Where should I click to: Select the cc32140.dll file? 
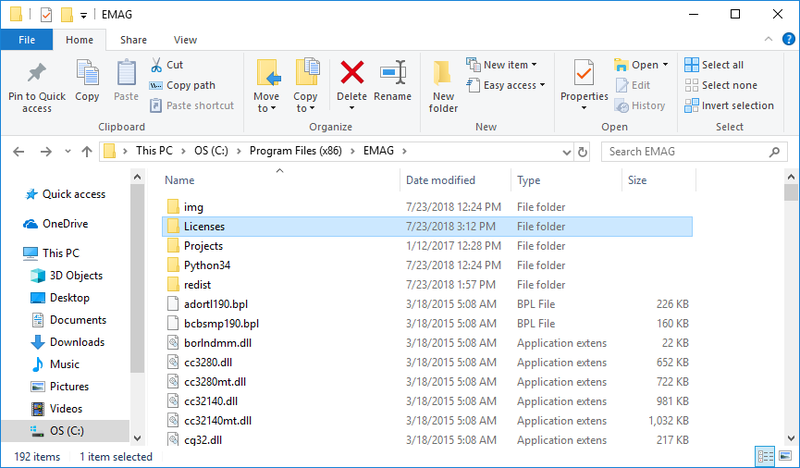pos(427,401)
